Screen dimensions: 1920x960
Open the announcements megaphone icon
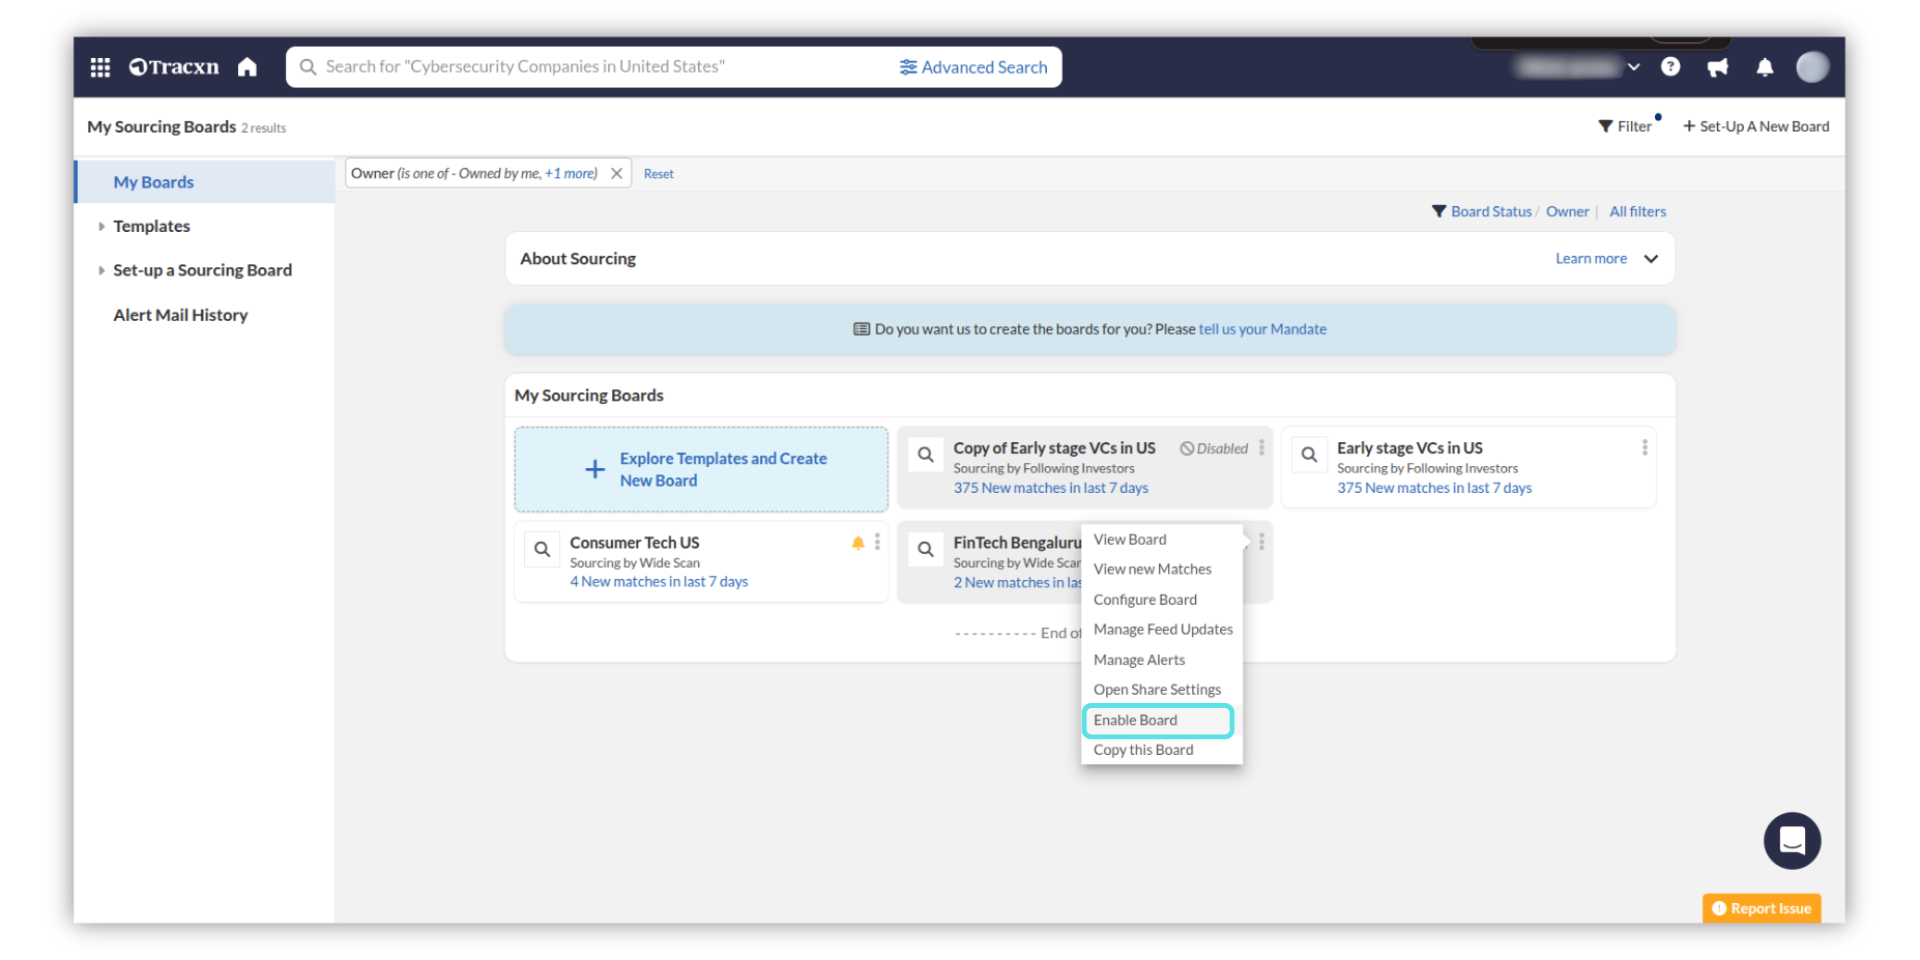(x=1718, y=67)
